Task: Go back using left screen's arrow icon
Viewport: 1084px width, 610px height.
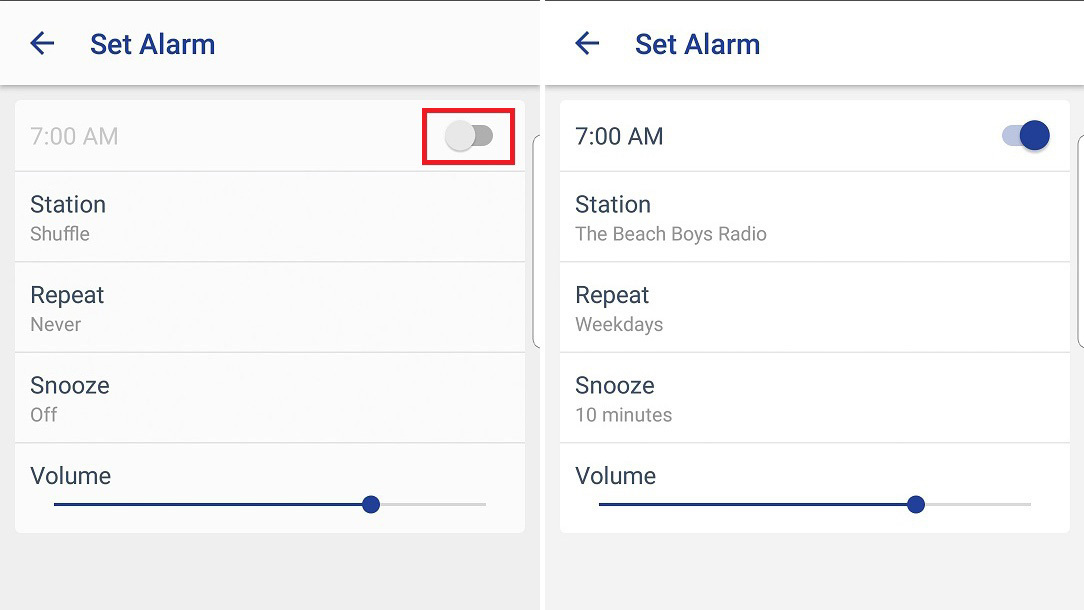Action: tap(42, 44)
